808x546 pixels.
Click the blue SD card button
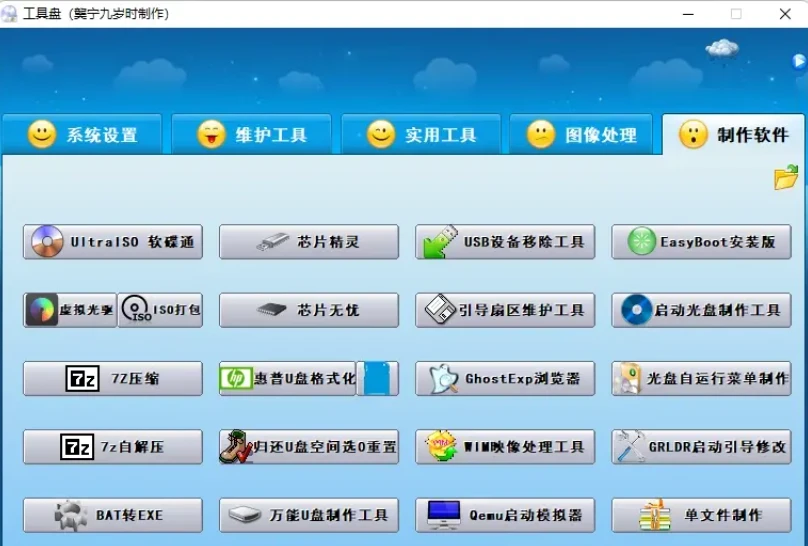[x=378, y=379]
